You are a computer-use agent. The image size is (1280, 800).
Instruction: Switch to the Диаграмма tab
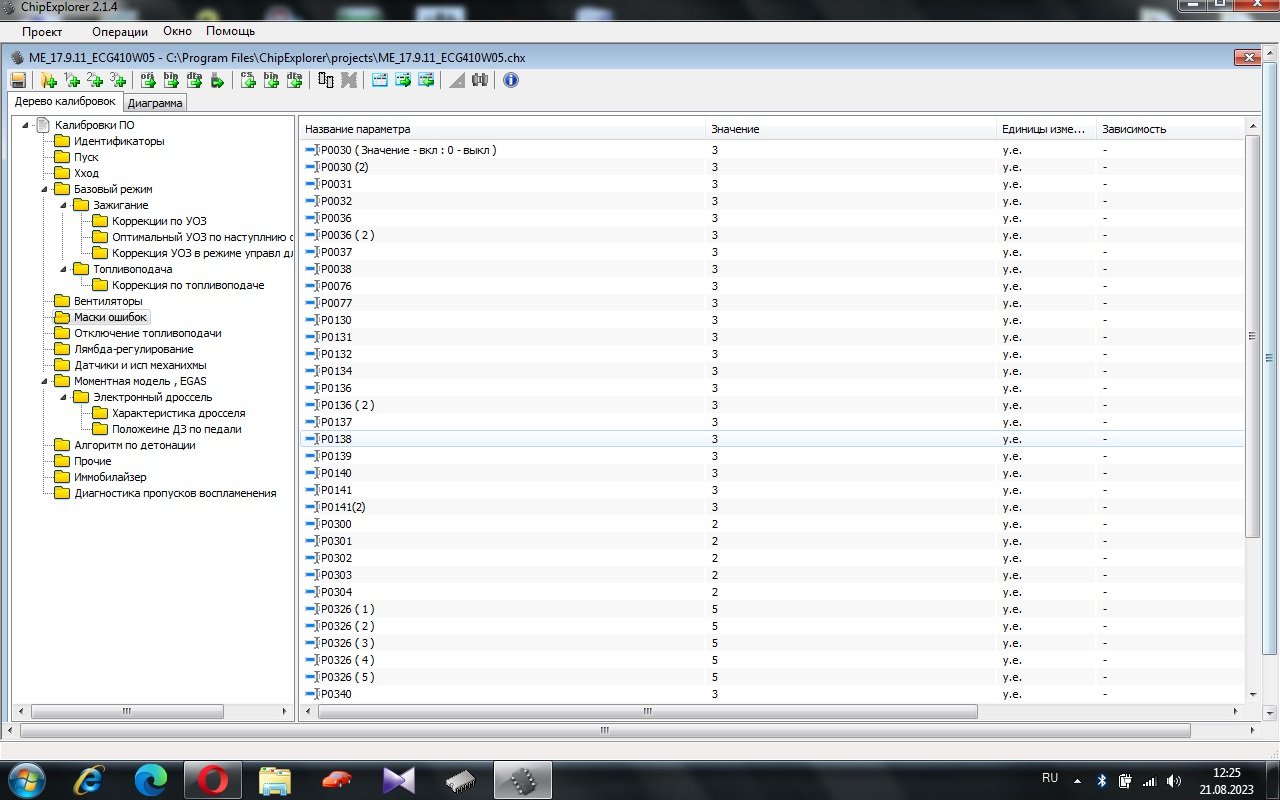(x=155, y=103)
